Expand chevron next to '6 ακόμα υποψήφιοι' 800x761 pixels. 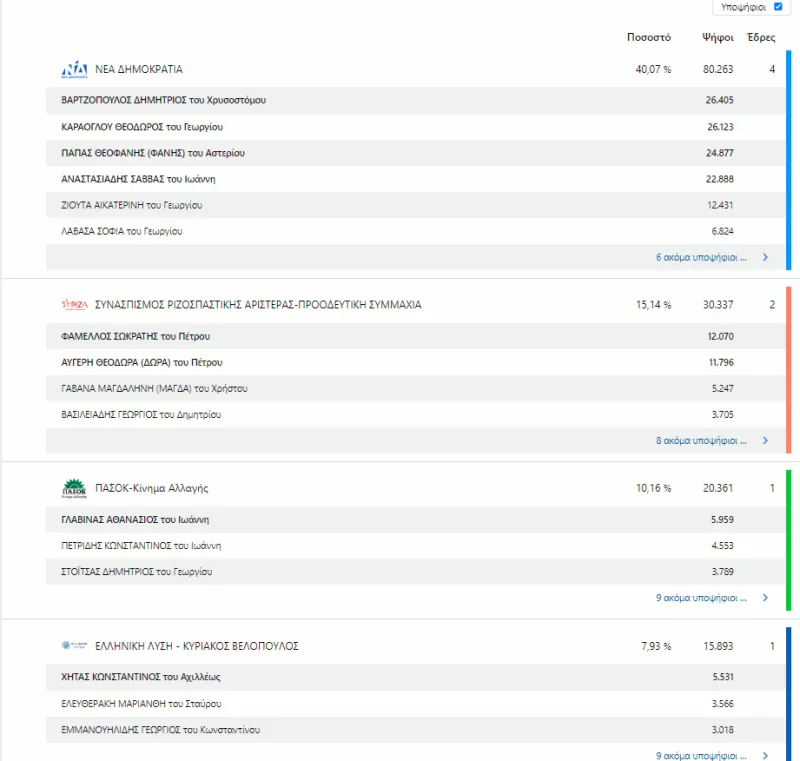tap(765, 257)
